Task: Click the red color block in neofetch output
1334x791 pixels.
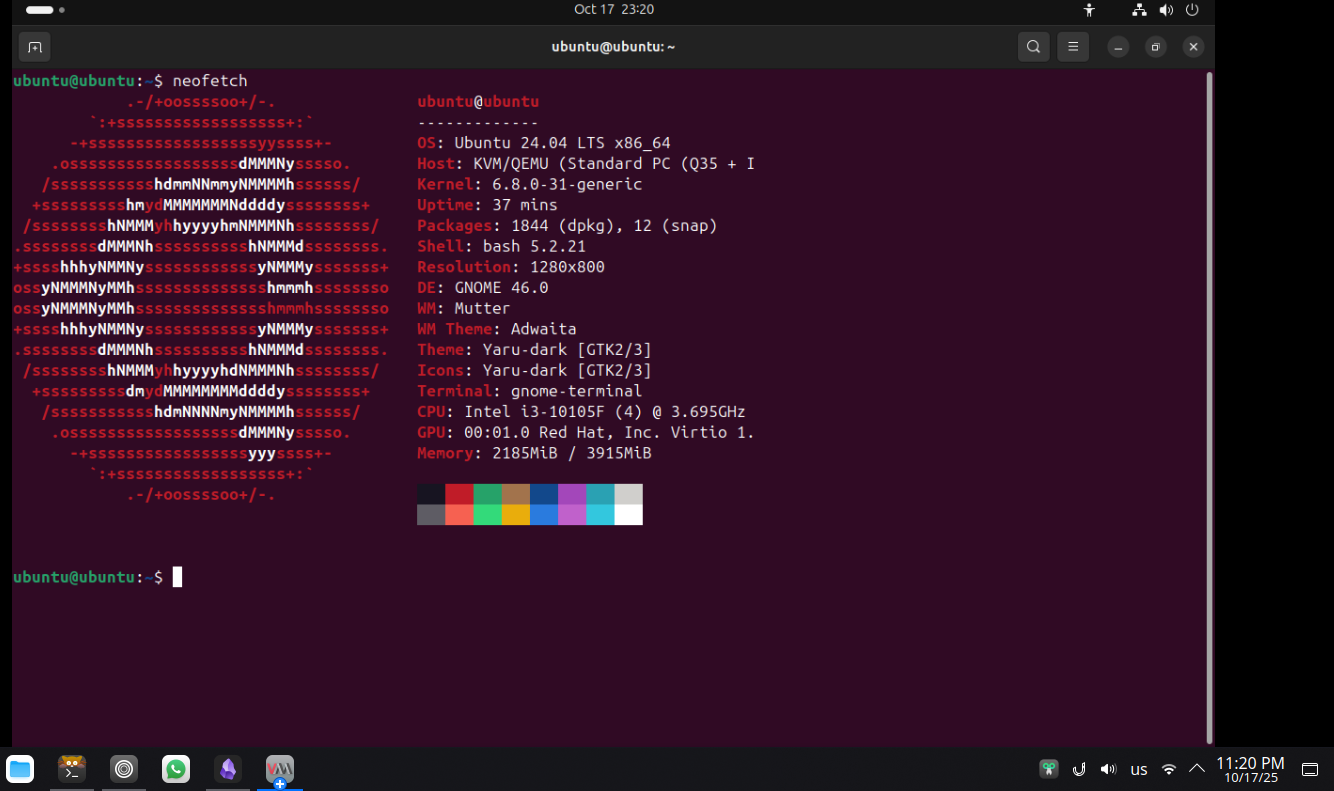Action: pos(459,494)
